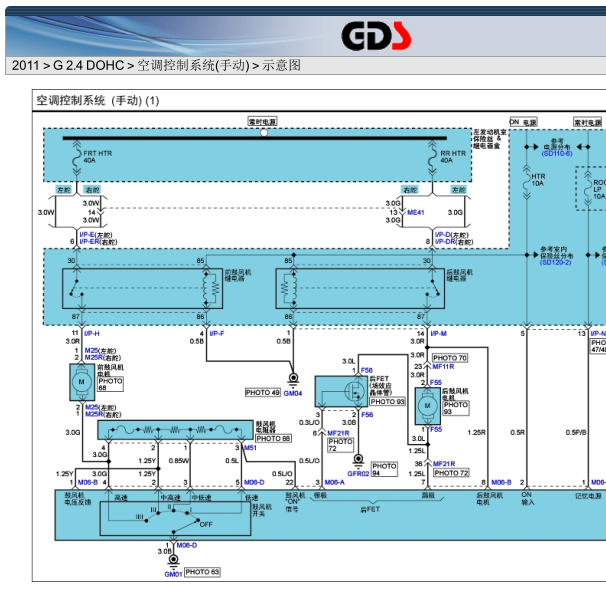Open PHOTO 94 reference box
This screenshot has height=596, width=606.
click(384, 469)
